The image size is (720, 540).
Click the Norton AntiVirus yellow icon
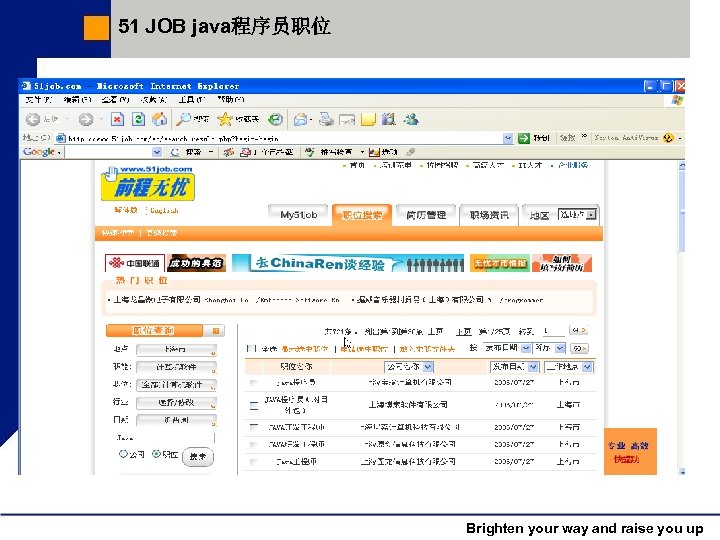[669, 138]
